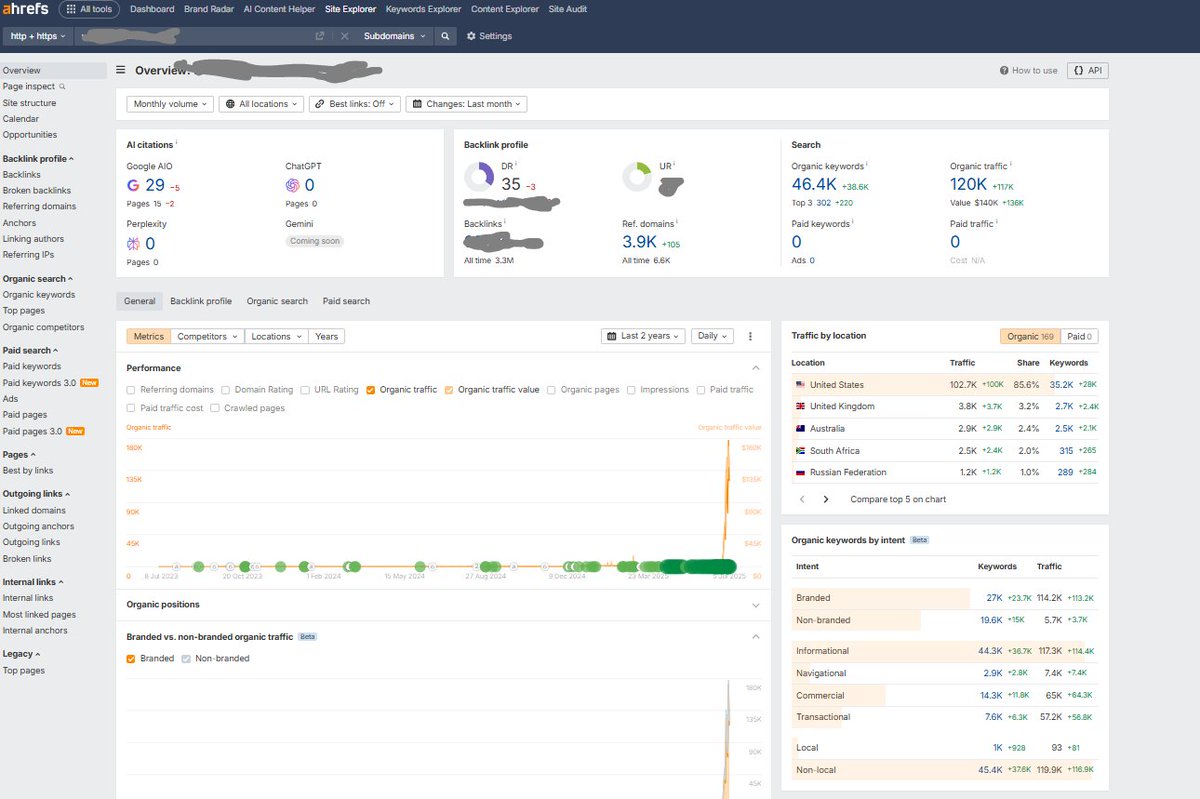Click the calendar icon in Changes filter
Viewport: 1200px width, 799px height.
coord(417,104)
